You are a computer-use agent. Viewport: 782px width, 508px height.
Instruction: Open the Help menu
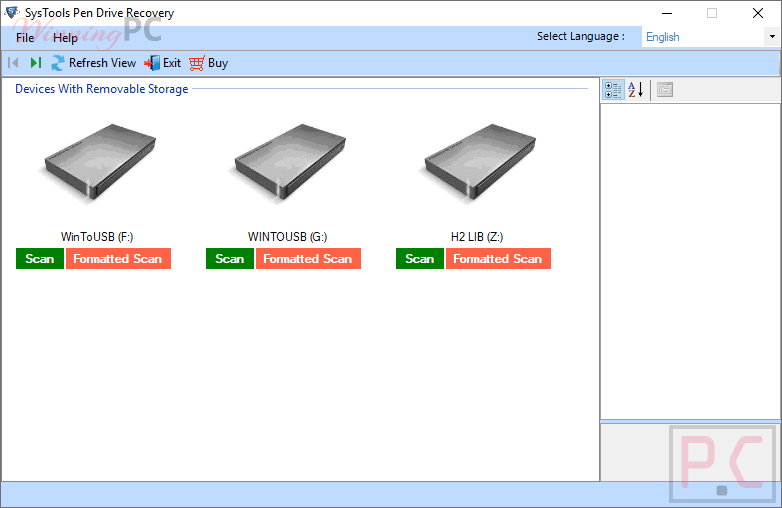coord(65,37)
